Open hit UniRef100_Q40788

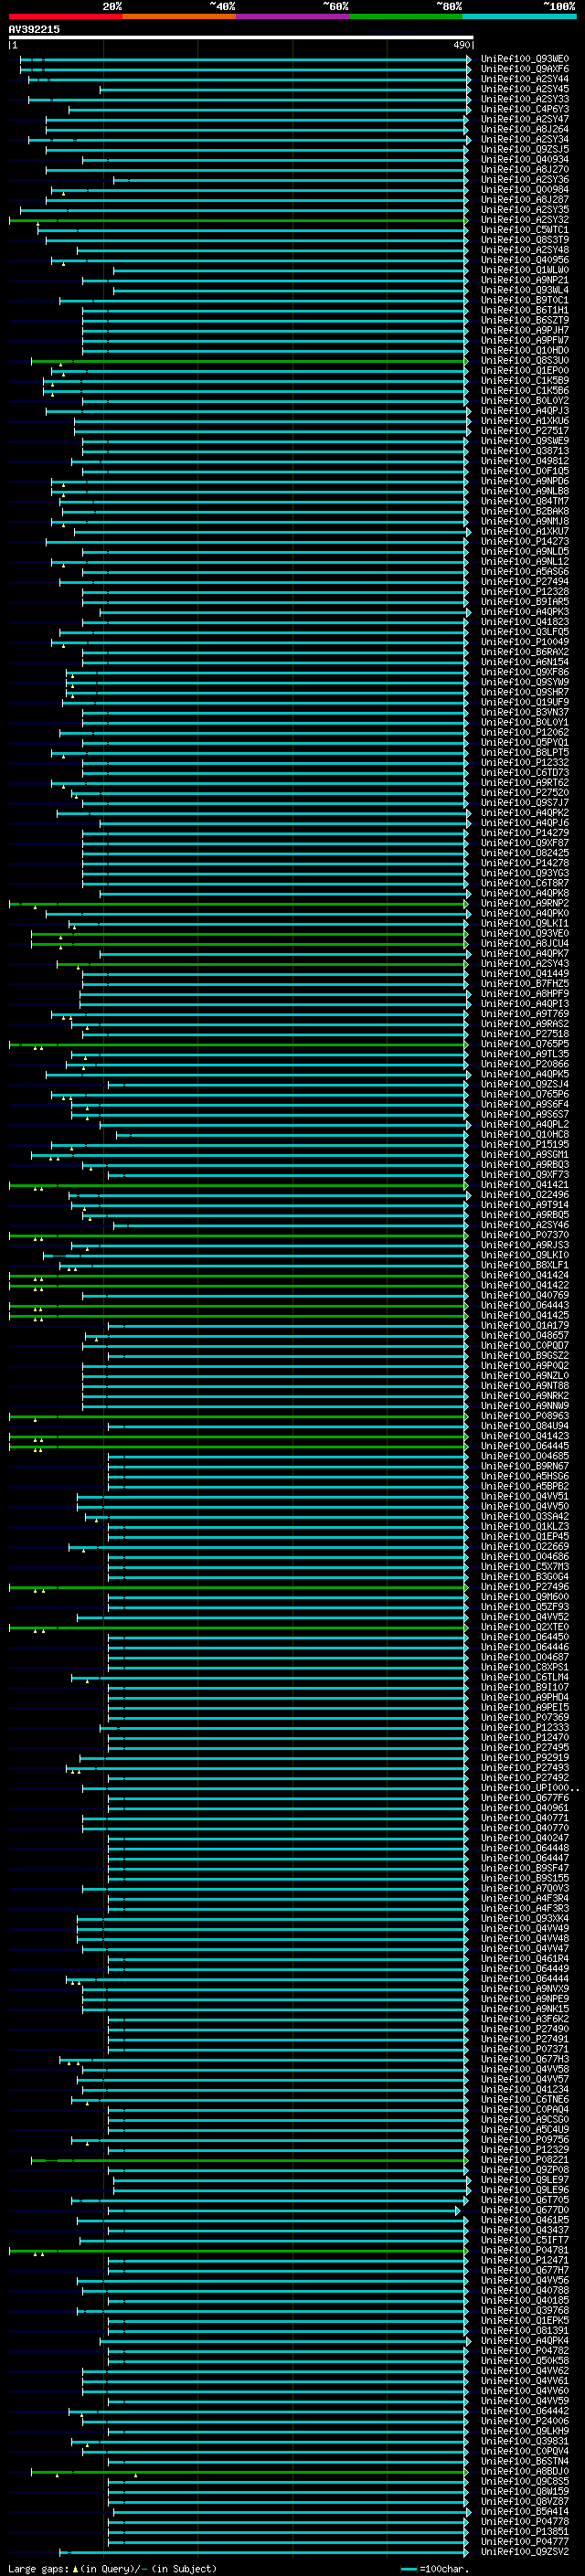tap(525, 2290)
